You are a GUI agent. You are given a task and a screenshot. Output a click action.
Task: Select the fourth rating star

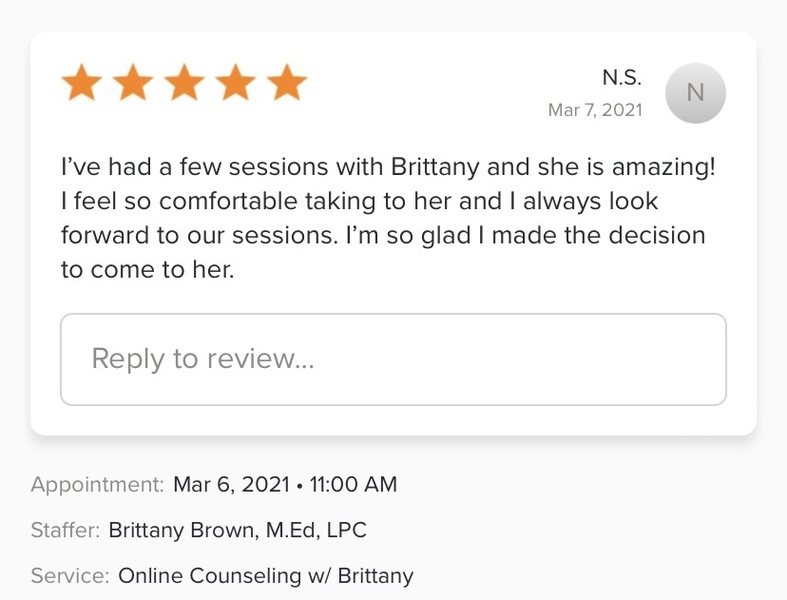tap(236, 83)
